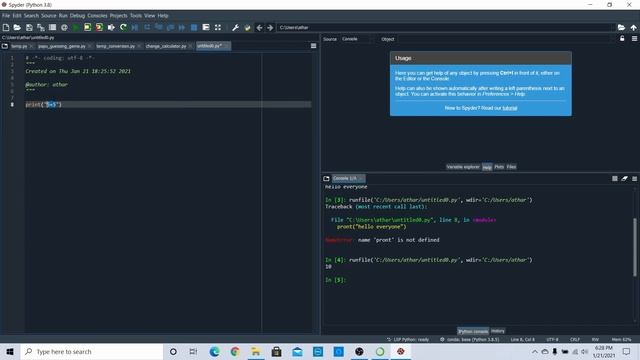Click print statement on line 8
Viewport: 640px width, 360px height.
pyautogui.click(x=43, y=104)
